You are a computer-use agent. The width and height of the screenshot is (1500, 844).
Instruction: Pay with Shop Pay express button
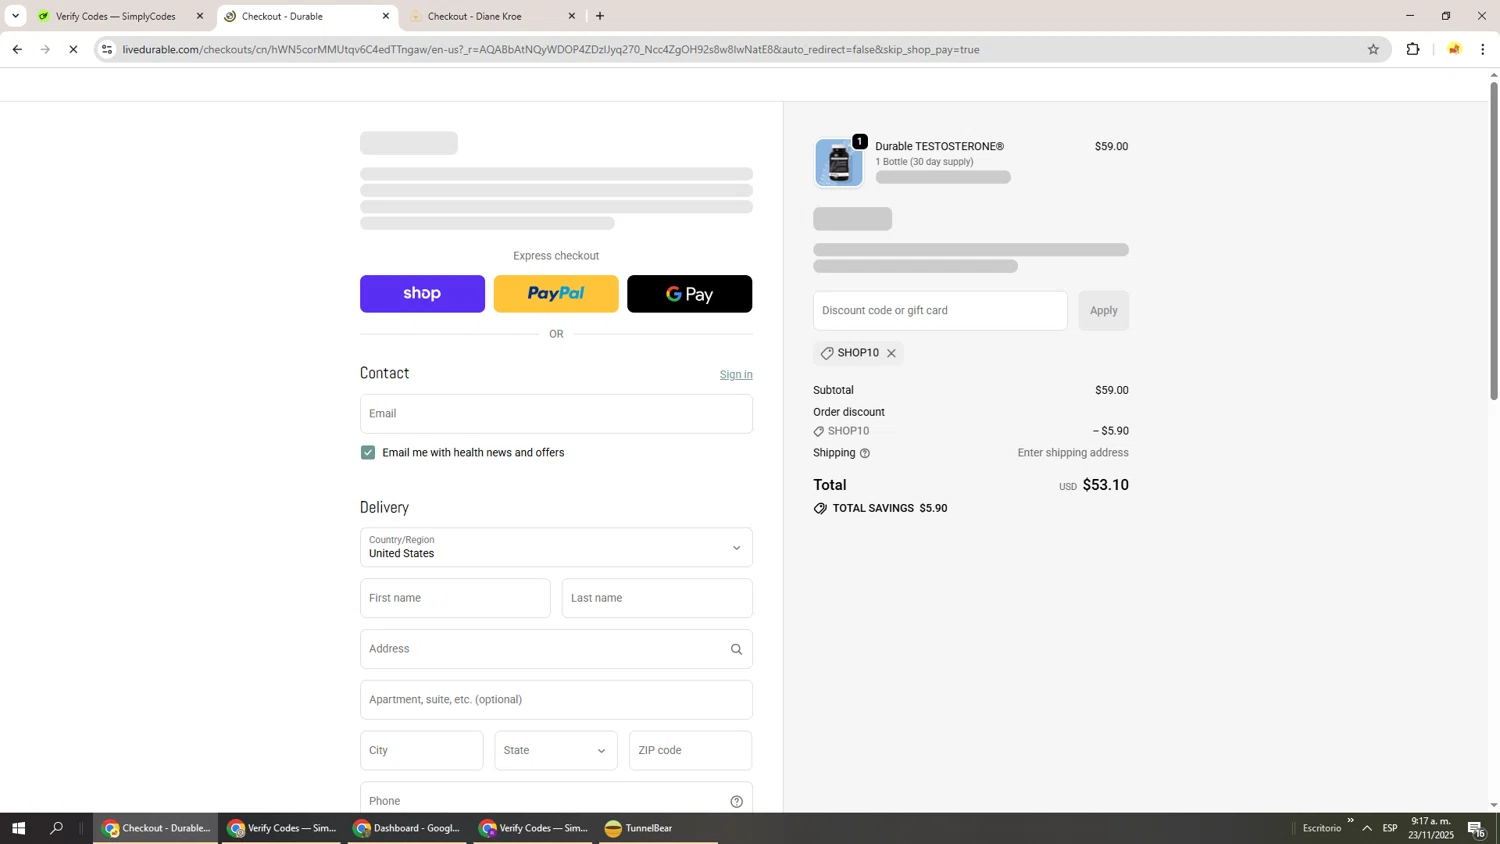422,294
